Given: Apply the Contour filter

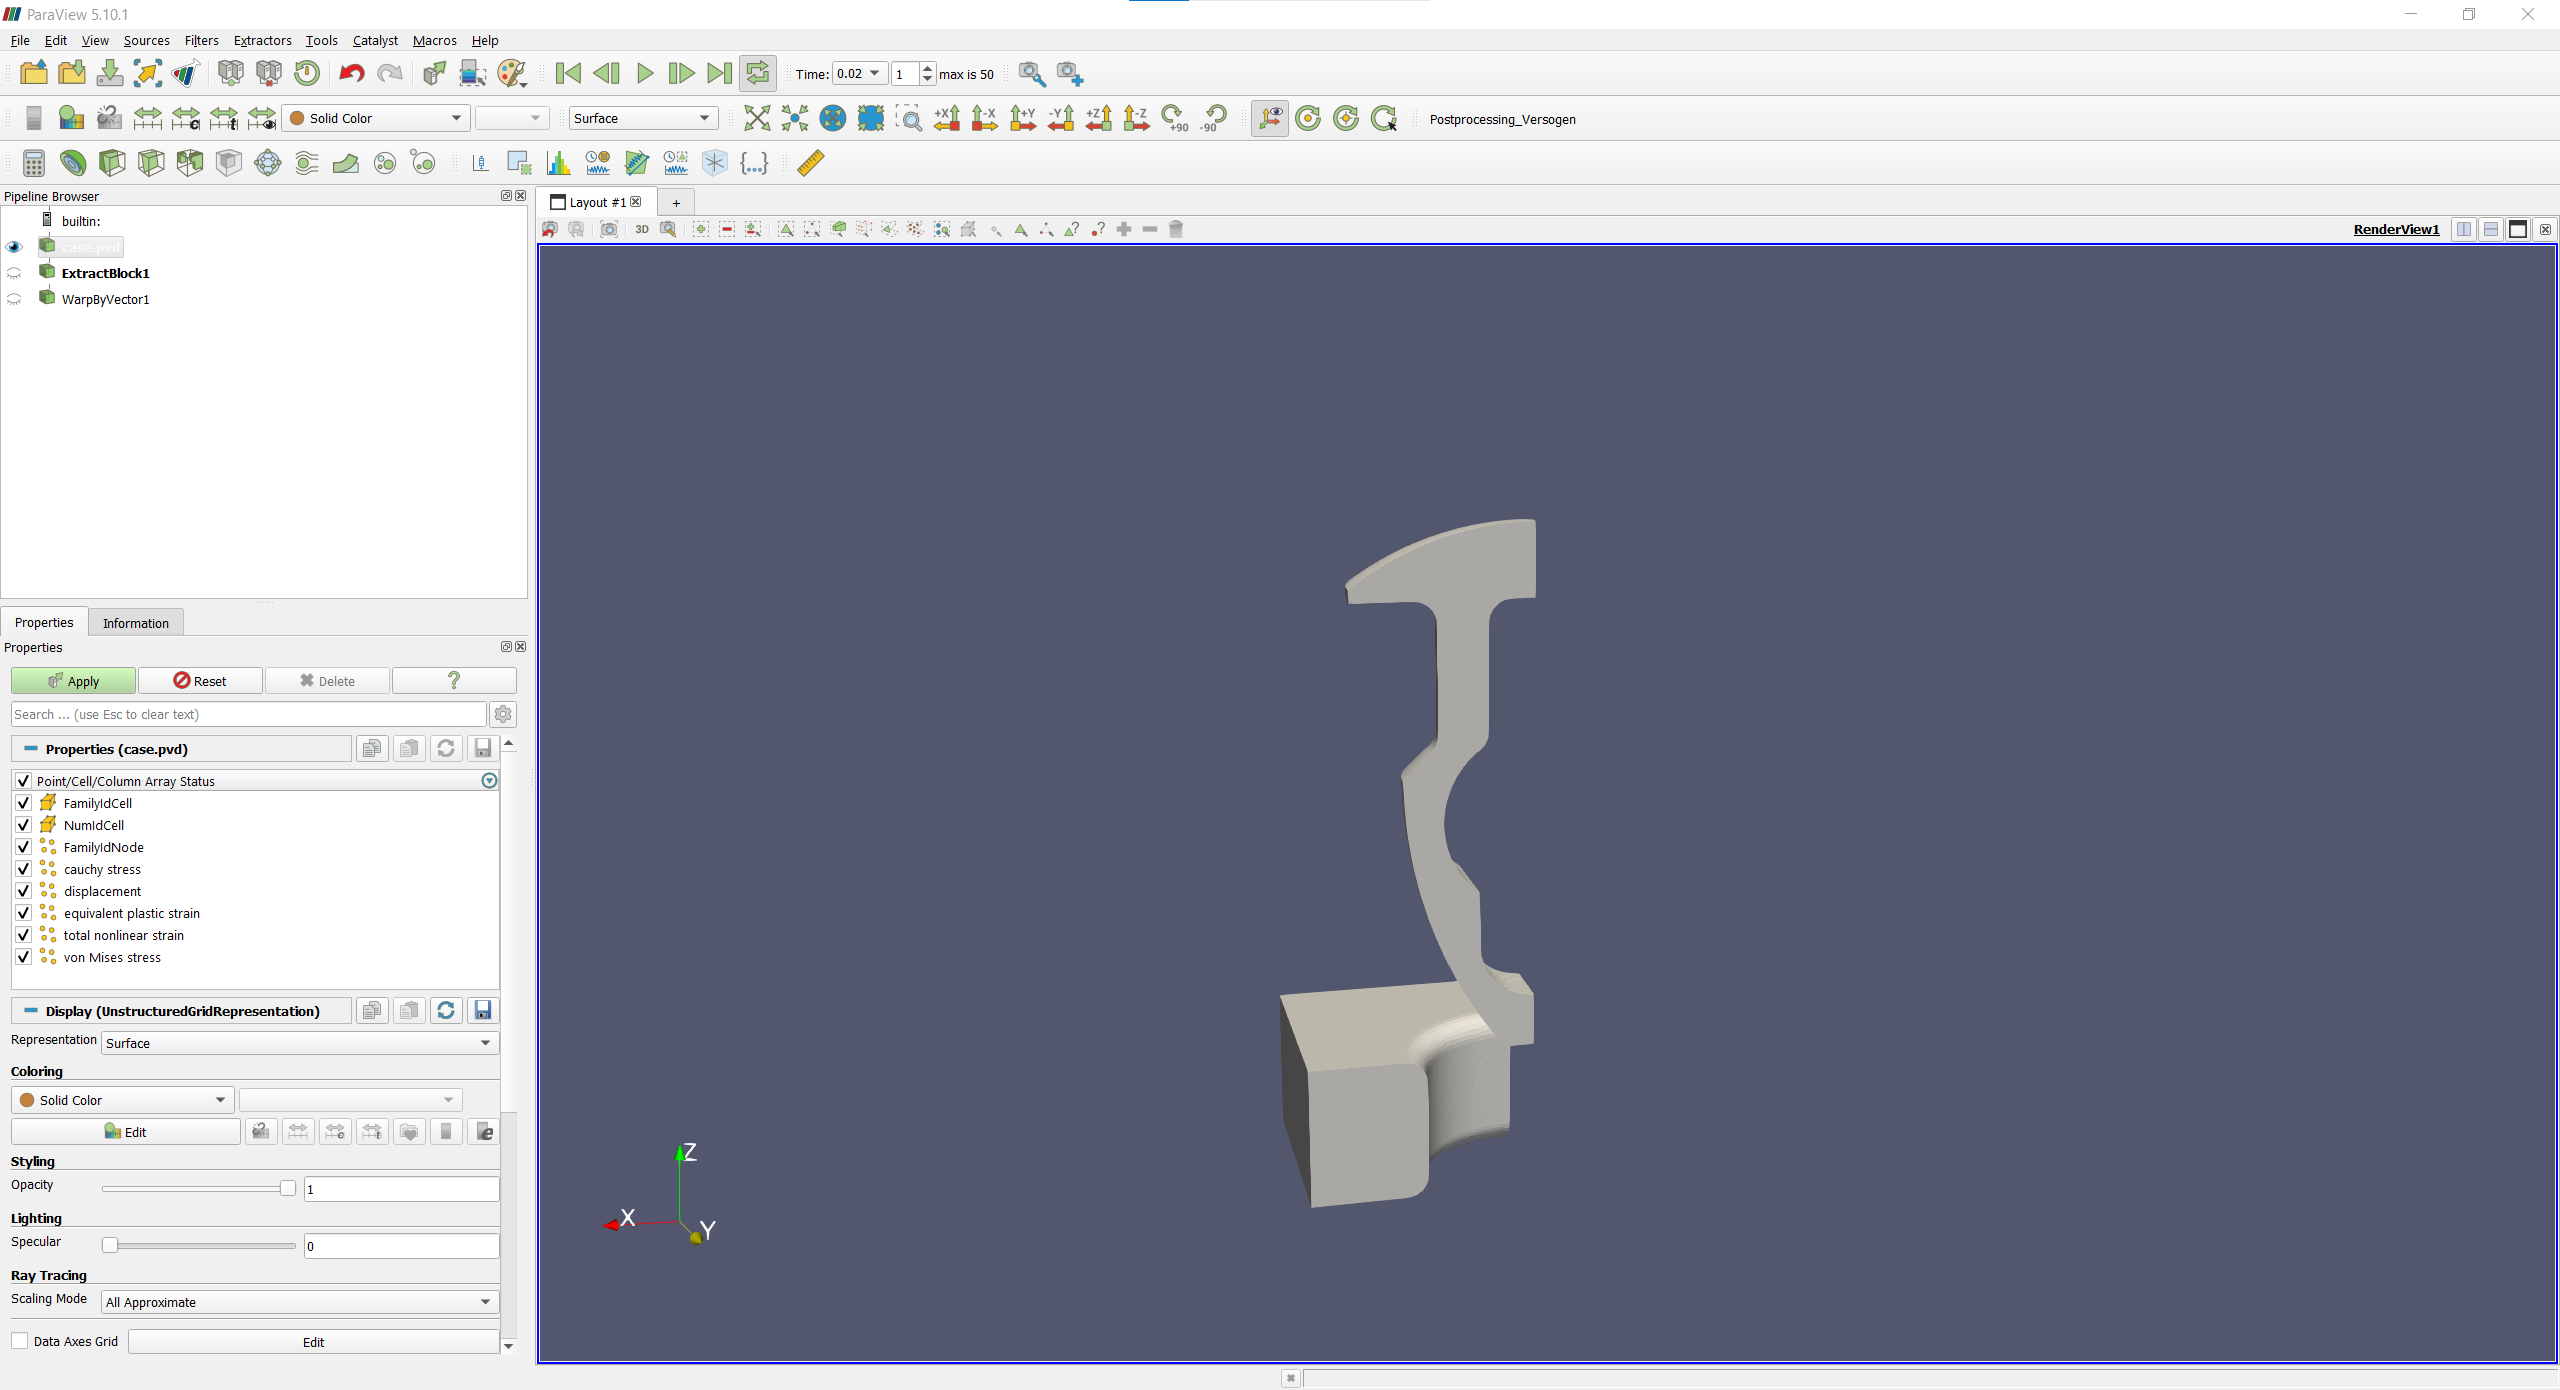Looking at the screenshot, I should pos(72,162).
